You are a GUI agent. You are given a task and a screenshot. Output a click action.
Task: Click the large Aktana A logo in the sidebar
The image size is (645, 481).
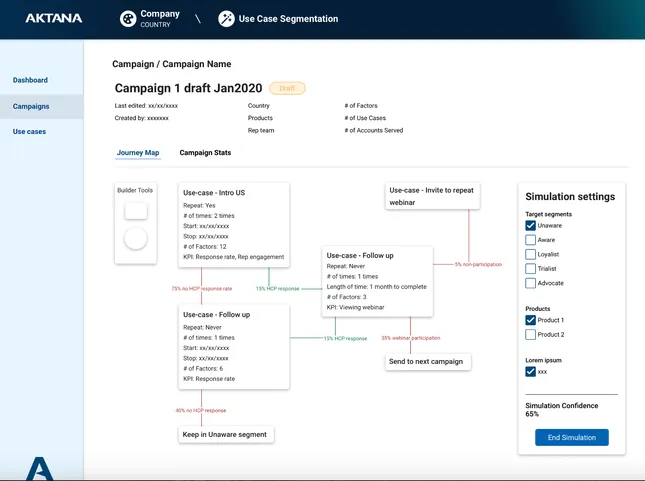click(x=39, y=468)
